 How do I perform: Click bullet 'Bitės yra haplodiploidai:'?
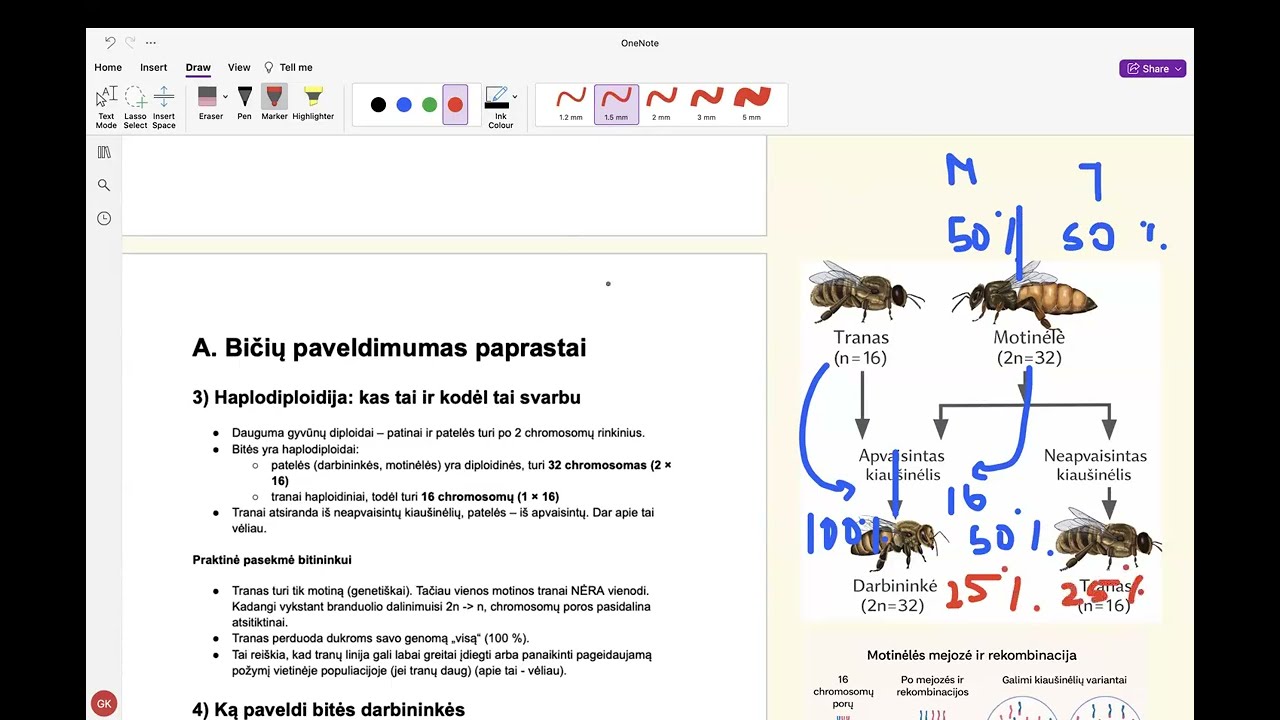click(x=295, y=449)
